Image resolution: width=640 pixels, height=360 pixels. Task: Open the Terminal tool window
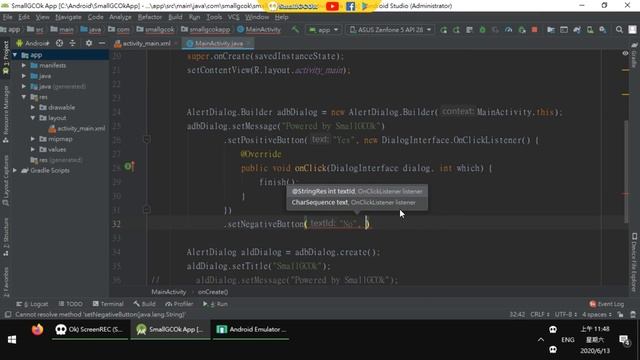point(108,304)
